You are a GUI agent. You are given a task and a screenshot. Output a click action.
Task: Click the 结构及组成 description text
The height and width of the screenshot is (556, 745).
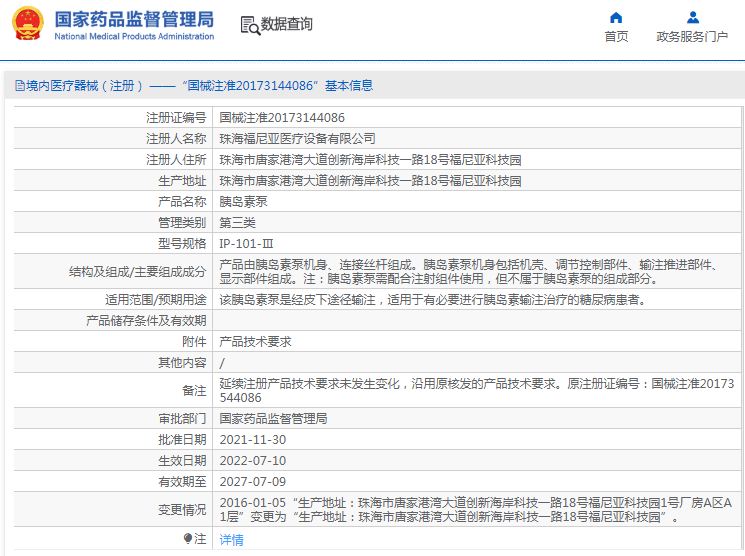(470, 271)
